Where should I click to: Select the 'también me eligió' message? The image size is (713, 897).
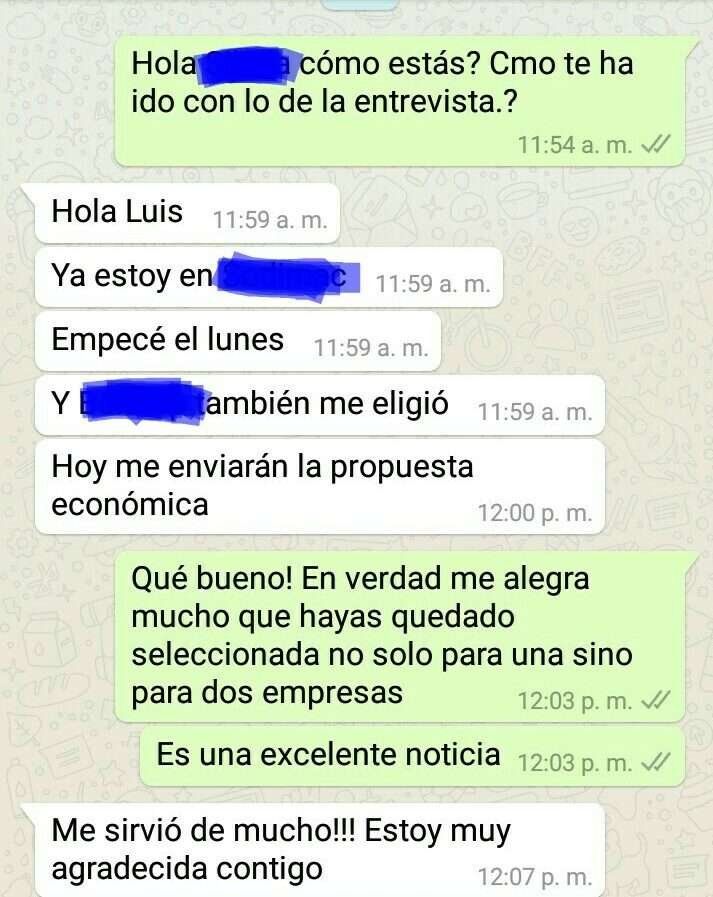coord(319,406)
